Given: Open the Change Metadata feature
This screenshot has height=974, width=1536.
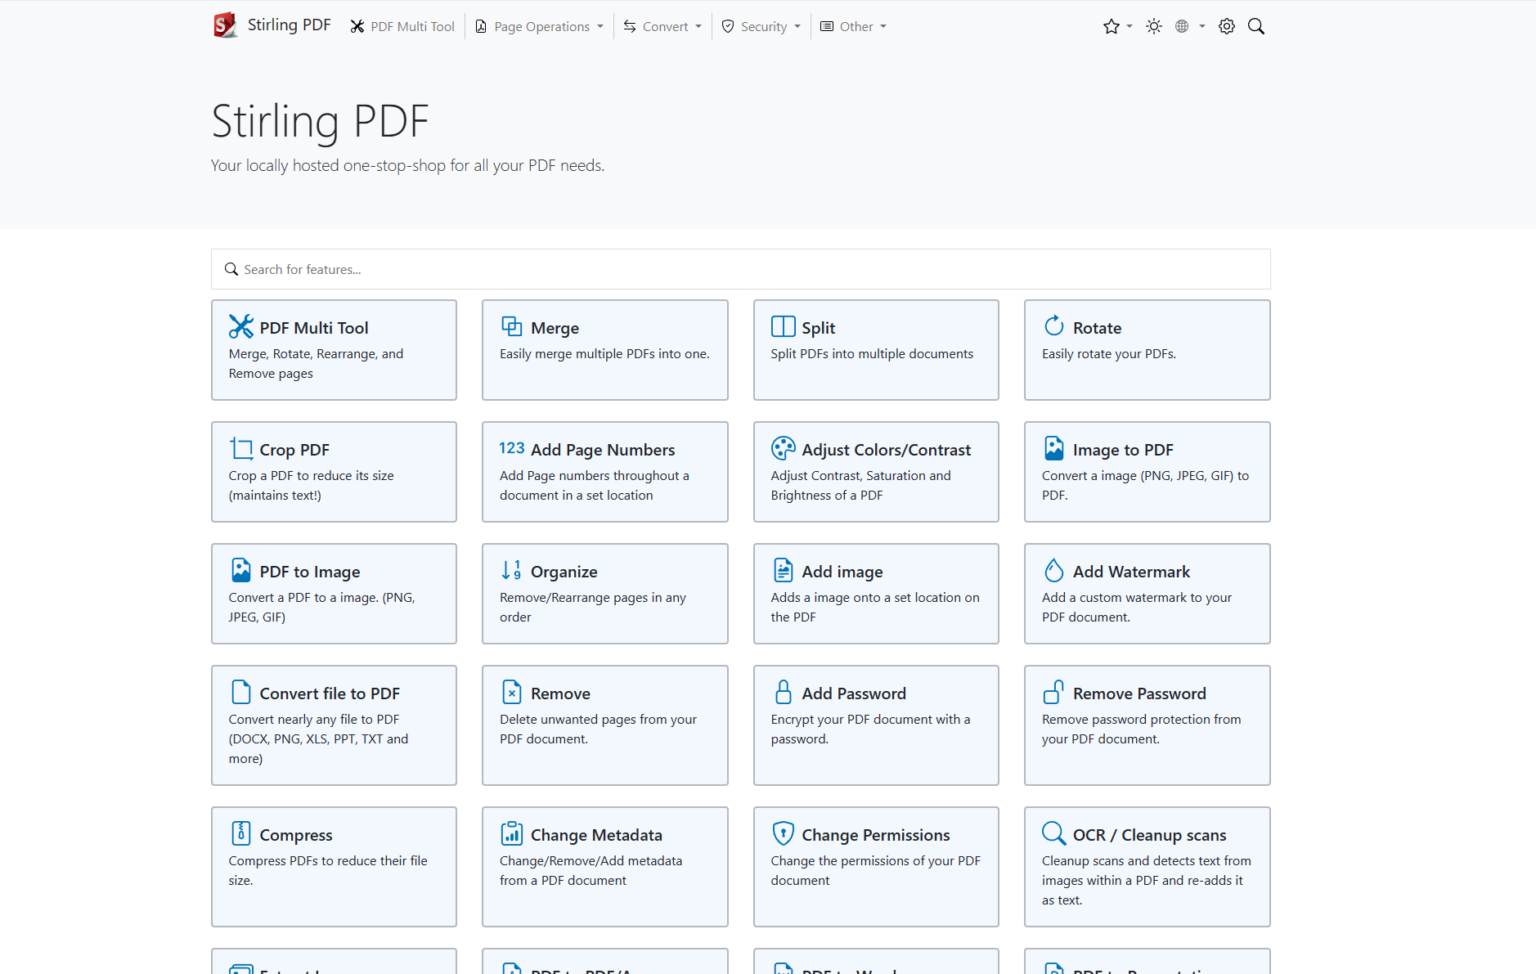Looking at the screenshot, I should 604,866.
